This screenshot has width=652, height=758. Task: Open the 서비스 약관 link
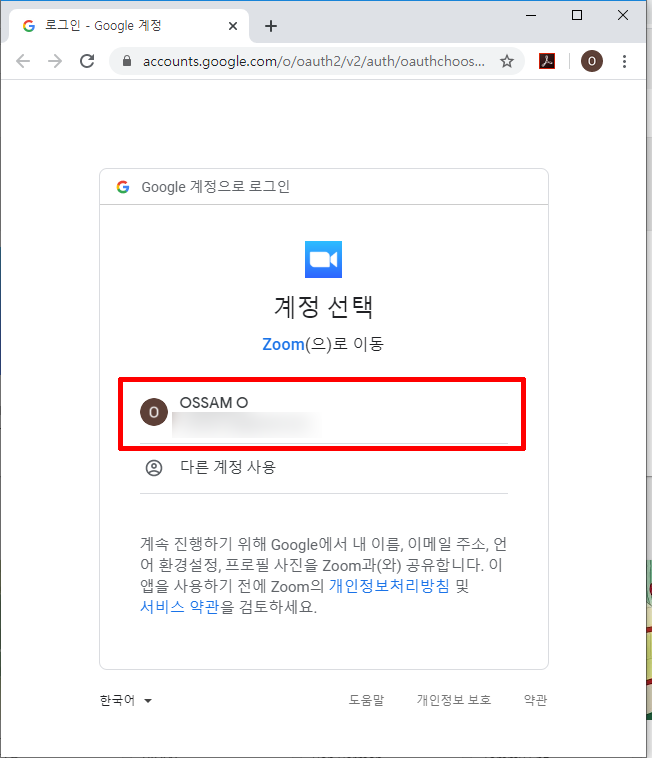click(179, 606)
